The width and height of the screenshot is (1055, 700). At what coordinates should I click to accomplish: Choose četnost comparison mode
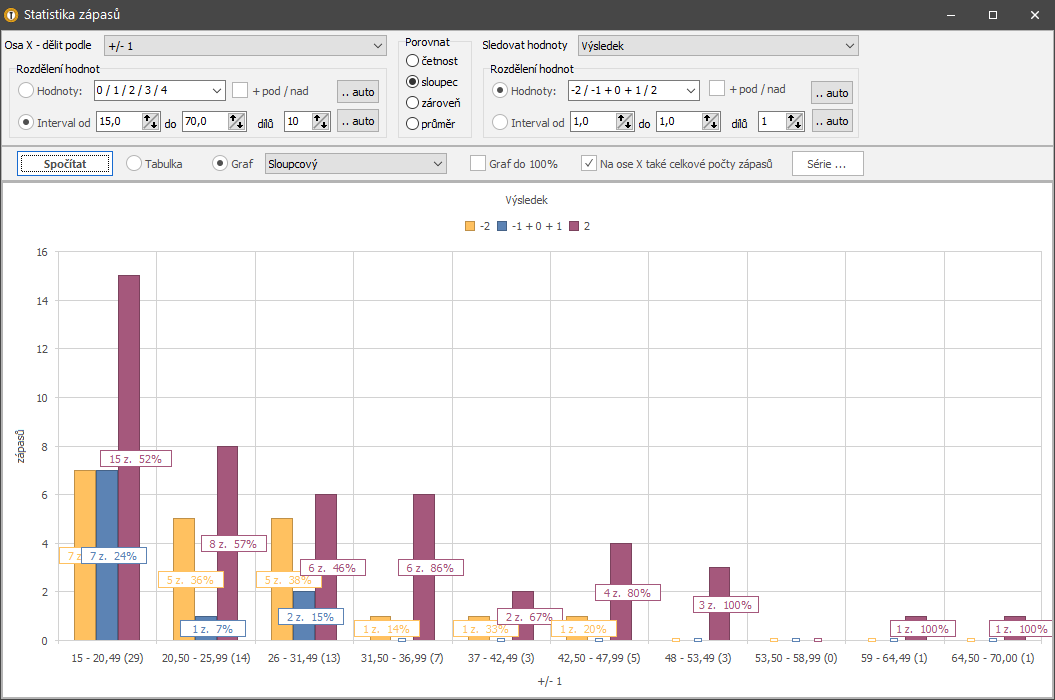(x=413, y=61)
